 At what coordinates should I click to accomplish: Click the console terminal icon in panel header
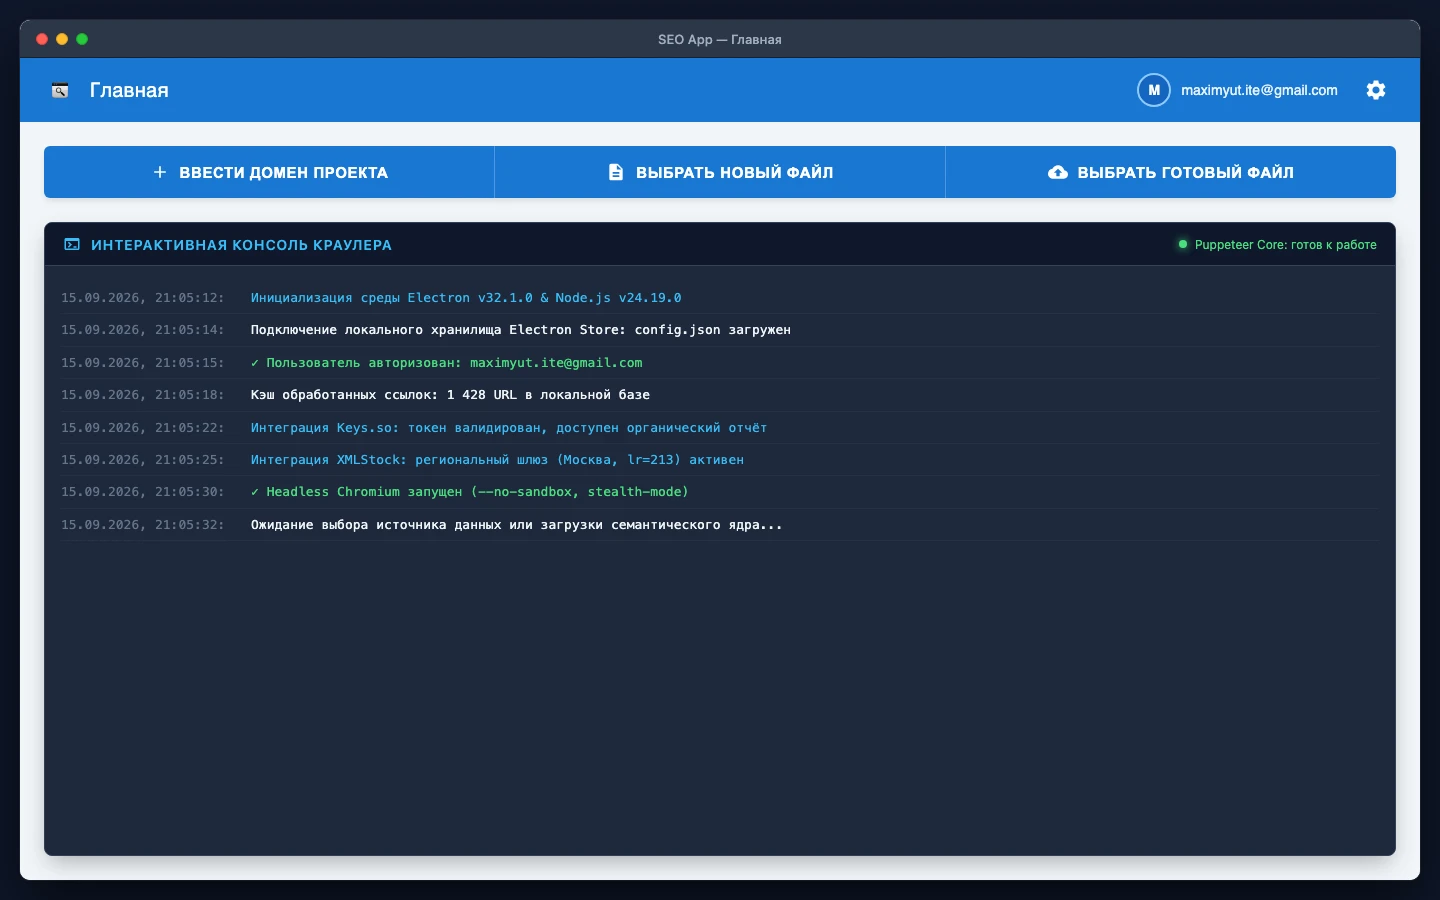point(72,245)
